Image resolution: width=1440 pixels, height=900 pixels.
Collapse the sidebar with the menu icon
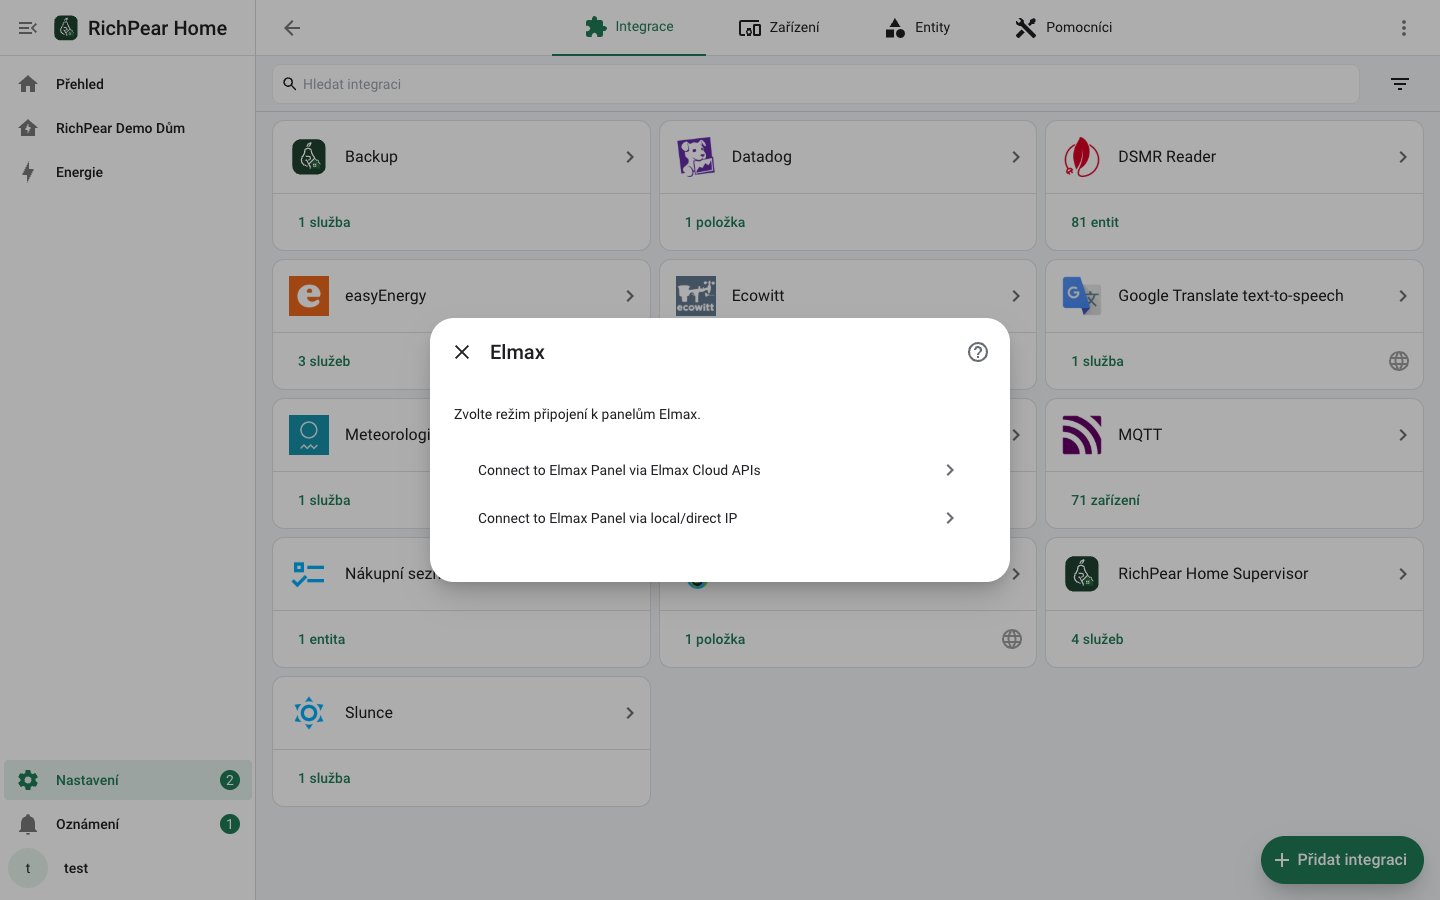tap(28, 28)
